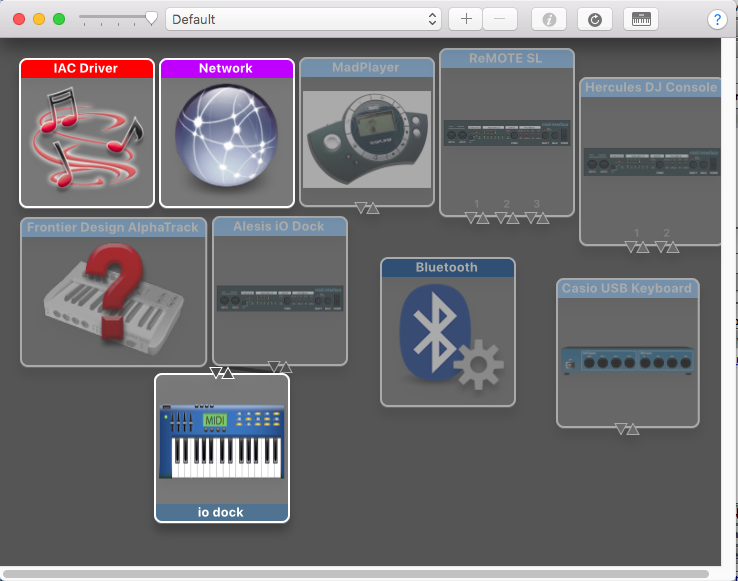Image resolution: width=738 pixels, height=581 pixels.
Task: Click the io dock device port connector arrows
Action: [222, 373]
